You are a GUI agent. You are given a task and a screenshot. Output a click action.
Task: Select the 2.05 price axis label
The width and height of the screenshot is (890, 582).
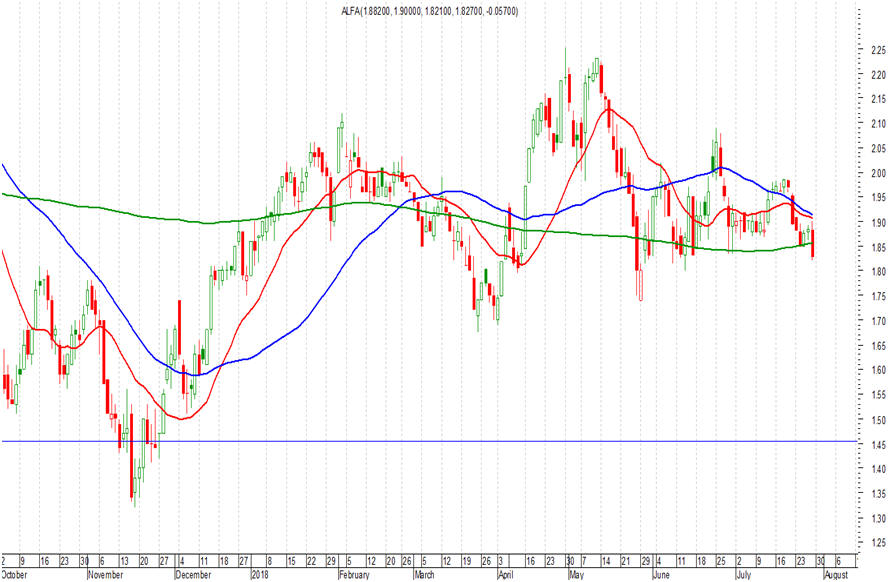(x=878, y=149)
